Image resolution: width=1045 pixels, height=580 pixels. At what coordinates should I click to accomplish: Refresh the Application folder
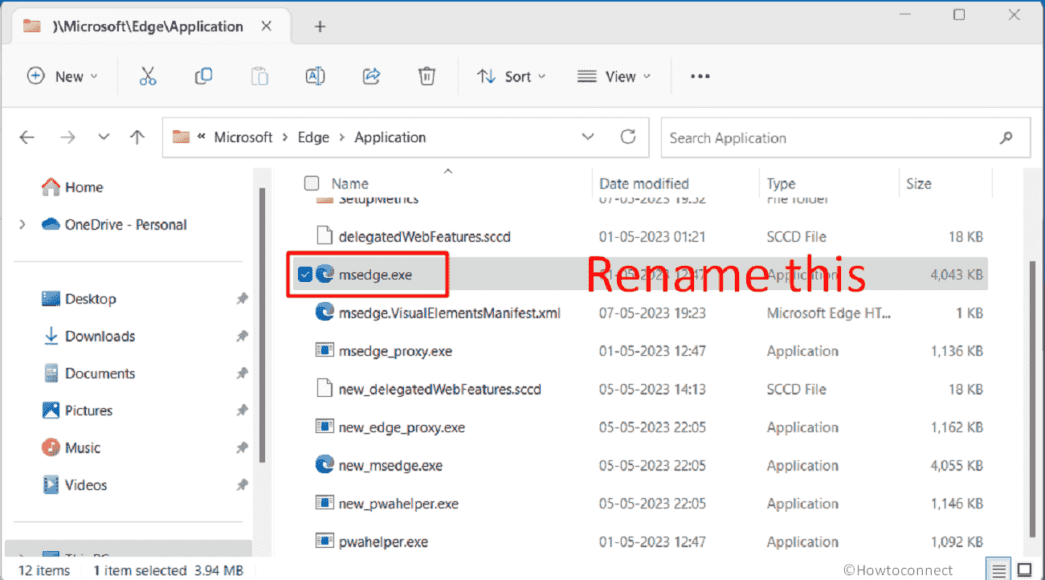point(628,137)
